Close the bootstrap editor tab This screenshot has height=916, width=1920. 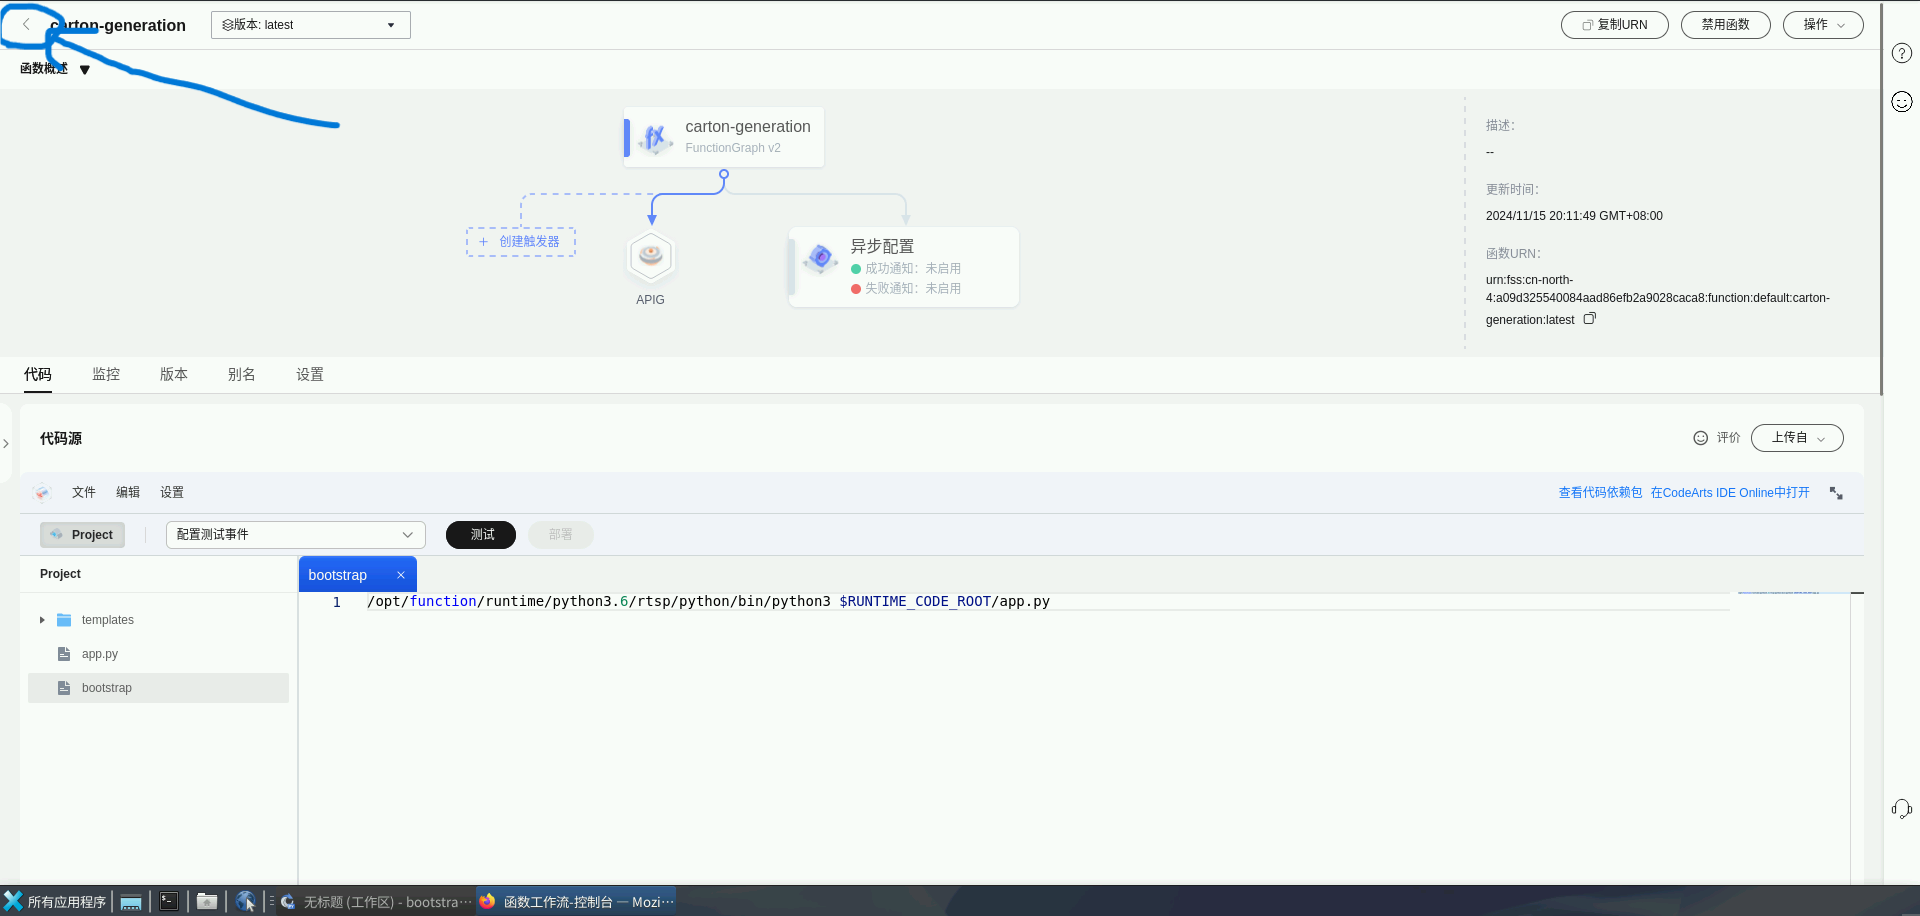tap(401, 575)
